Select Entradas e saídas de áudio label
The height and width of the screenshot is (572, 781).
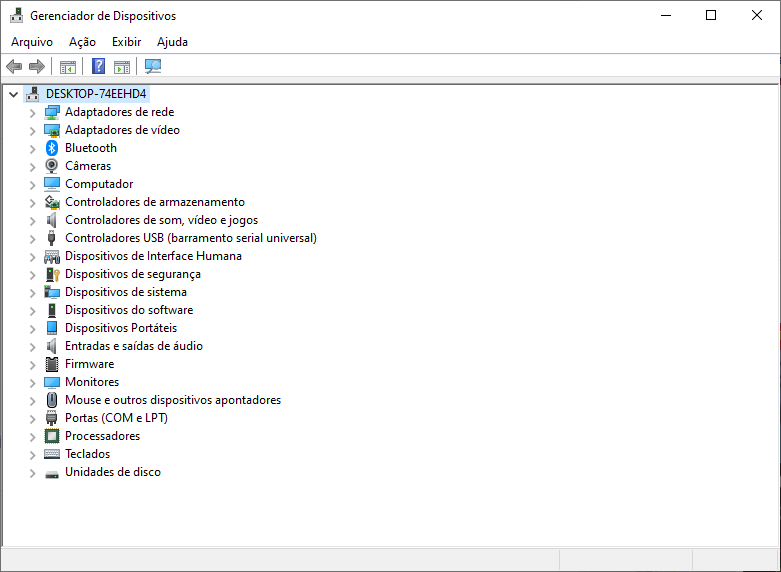134,346
